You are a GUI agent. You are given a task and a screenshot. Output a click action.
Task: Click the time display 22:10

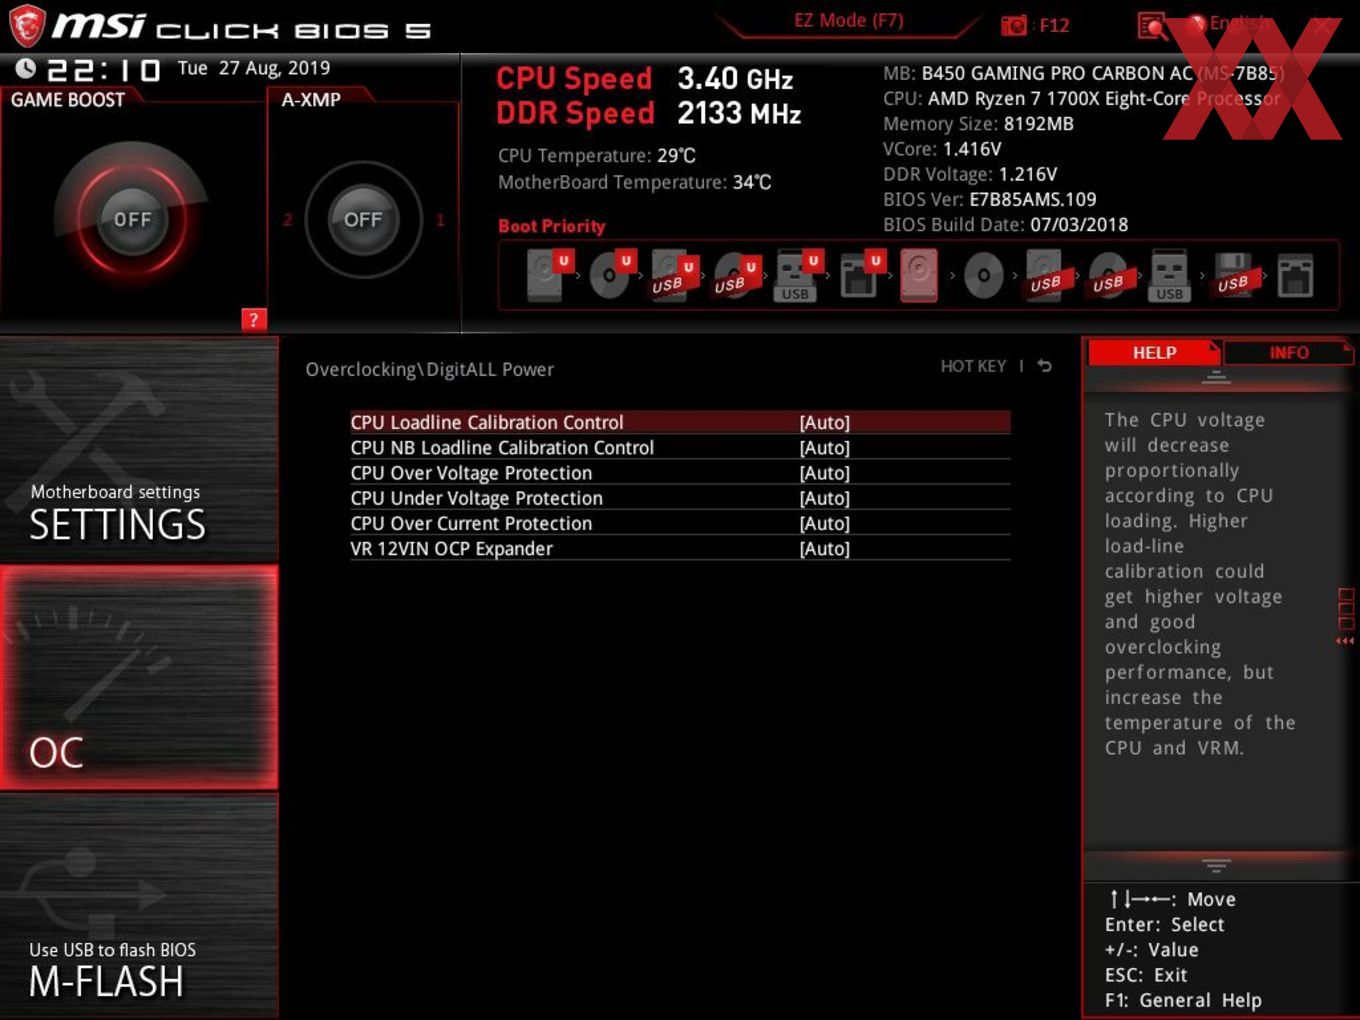click(x=104, y=70)
